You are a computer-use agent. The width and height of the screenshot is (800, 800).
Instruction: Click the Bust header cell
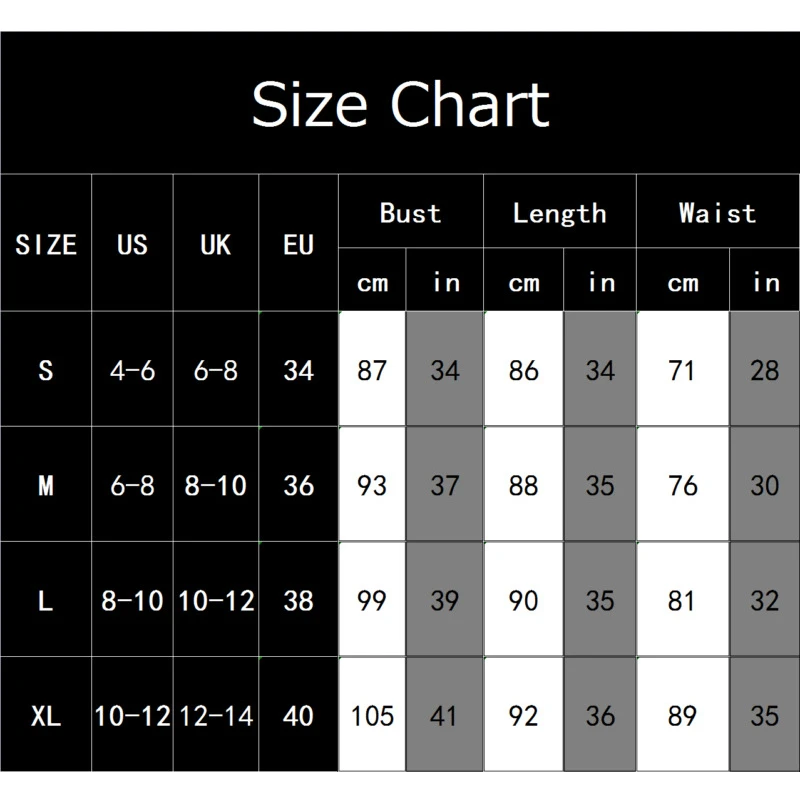(x=410, y=212)
